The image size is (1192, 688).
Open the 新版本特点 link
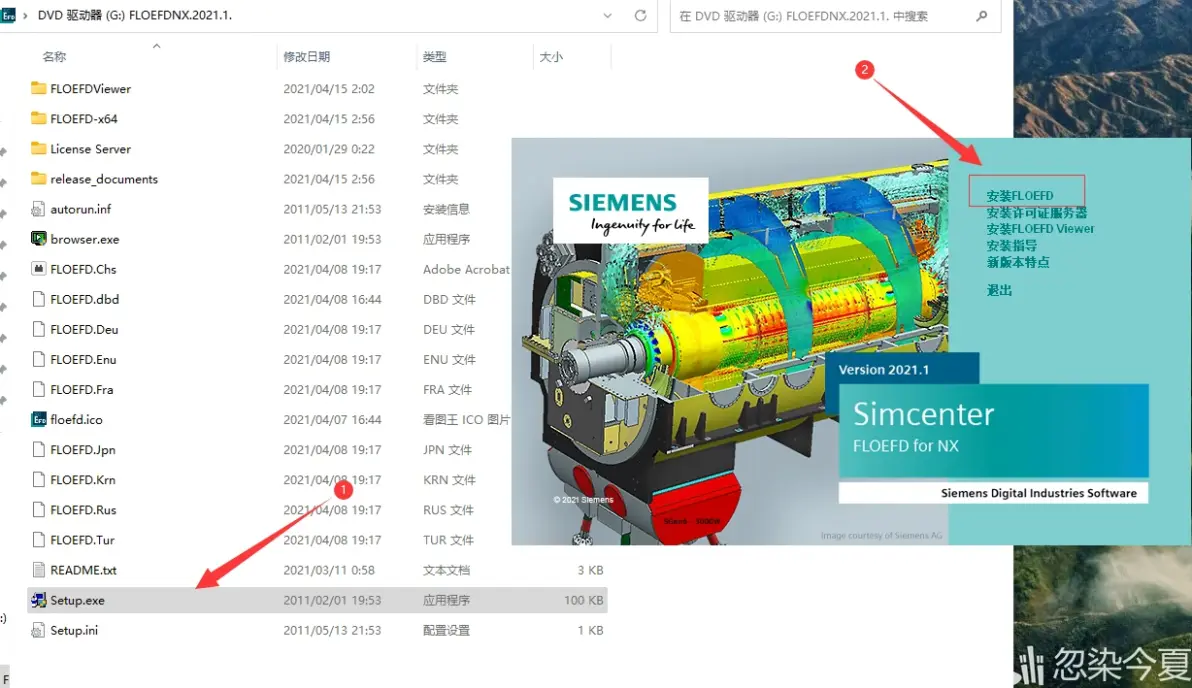click(x=1018, y=262)
